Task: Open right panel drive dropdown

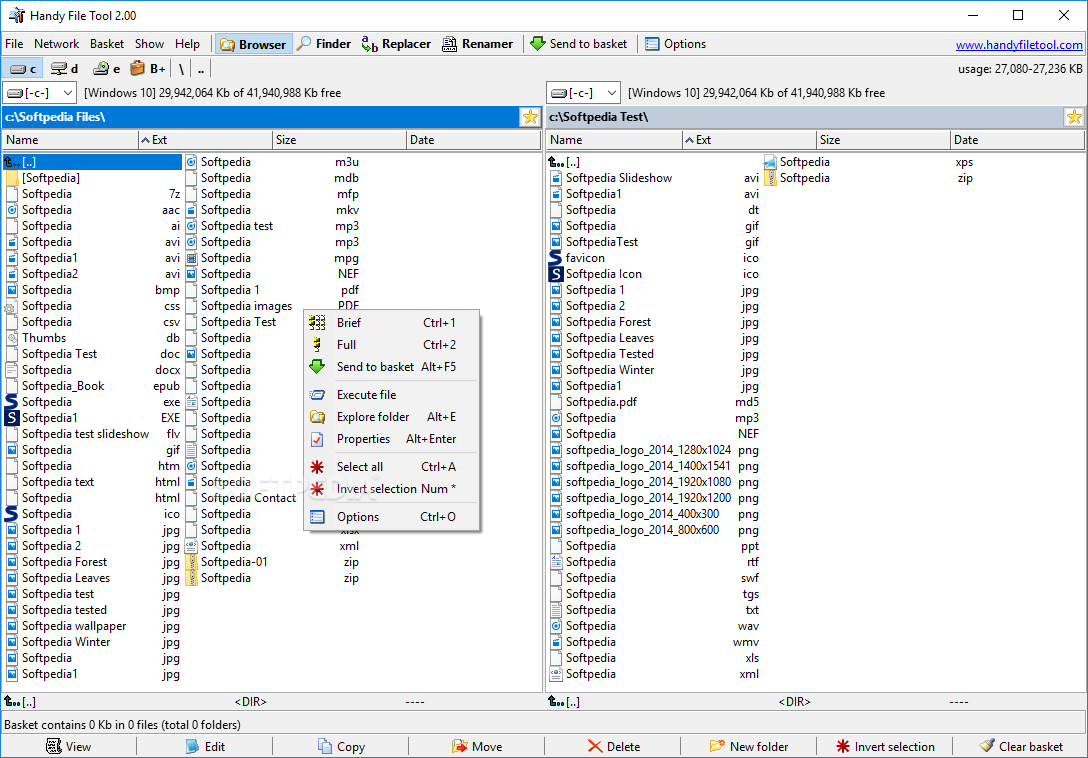Action: click(584, 92)
